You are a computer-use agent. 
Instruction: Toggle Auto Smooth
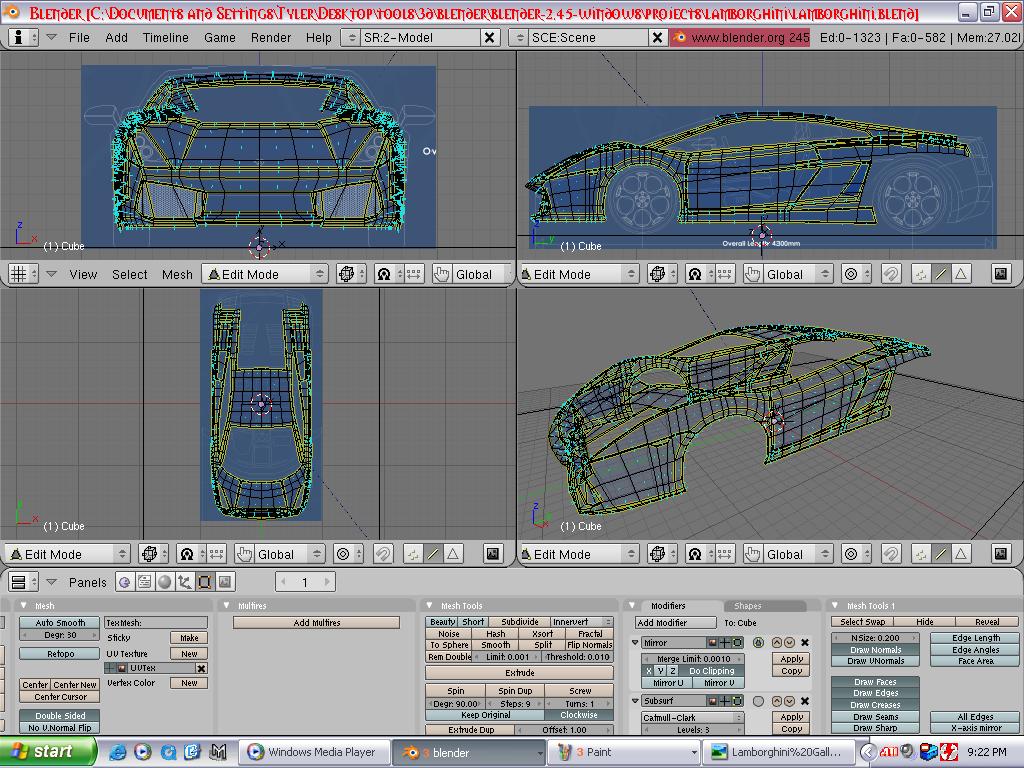point(60,622)
